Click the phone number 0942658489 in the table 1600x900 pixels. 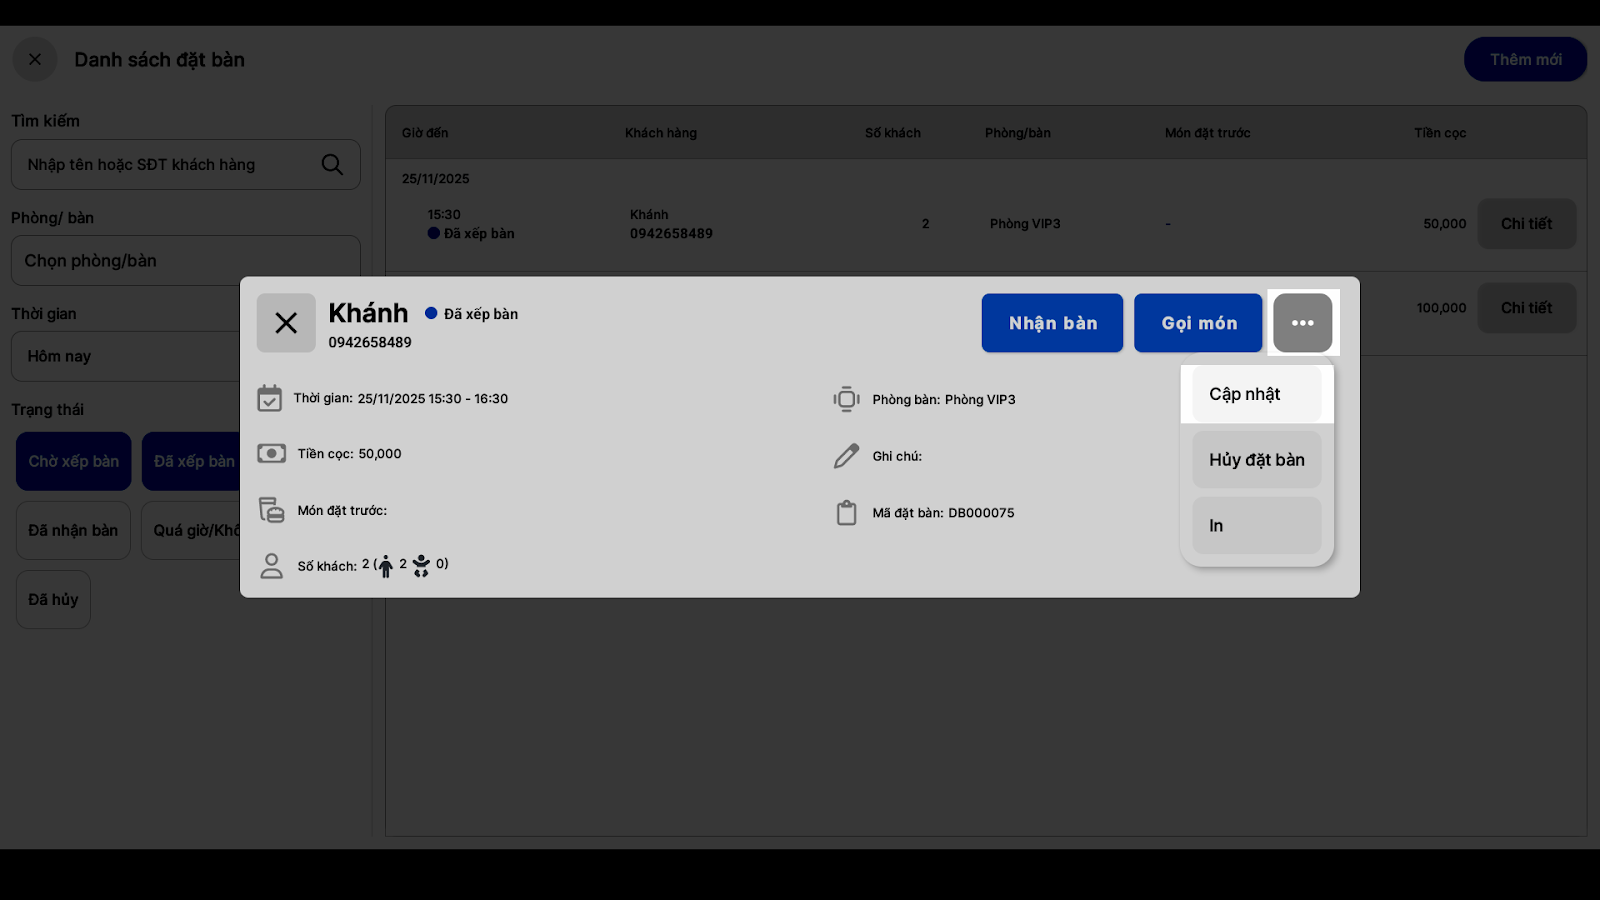(671, 234)
